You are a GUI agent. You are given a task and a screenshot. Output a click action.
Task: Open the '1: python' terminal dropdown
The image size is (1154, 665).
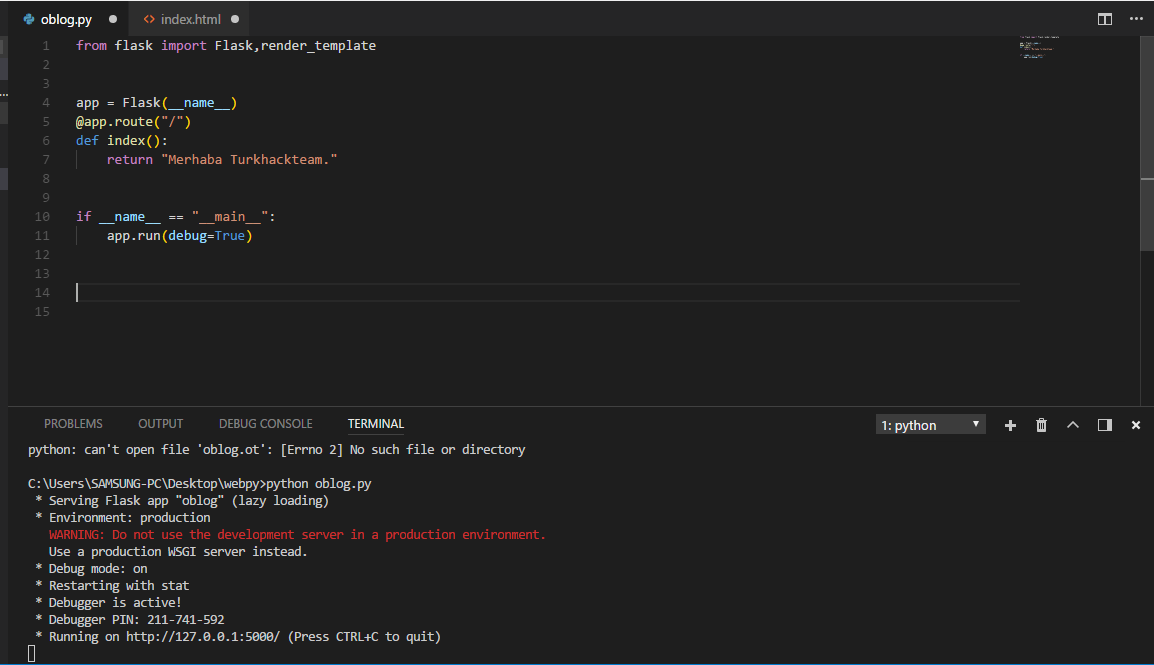coord(930,425)
